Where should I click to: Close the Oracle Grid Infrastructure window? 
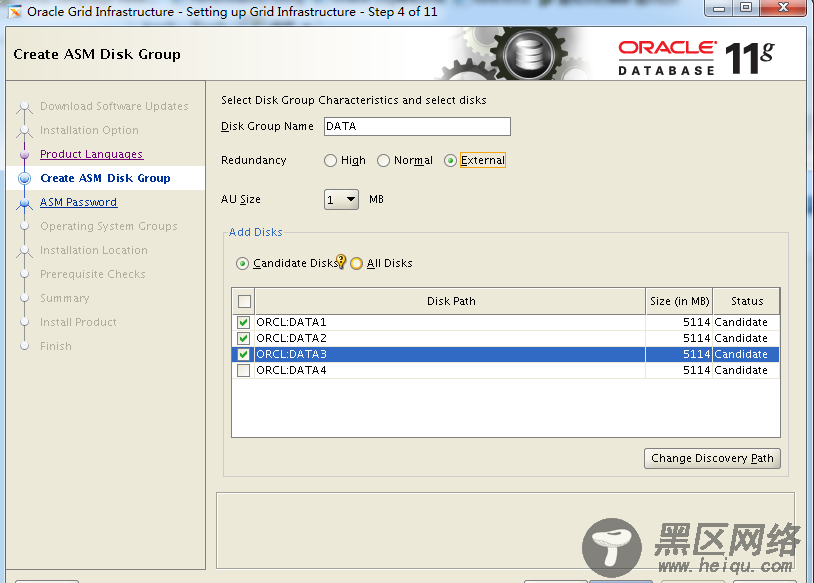[783, 8]
